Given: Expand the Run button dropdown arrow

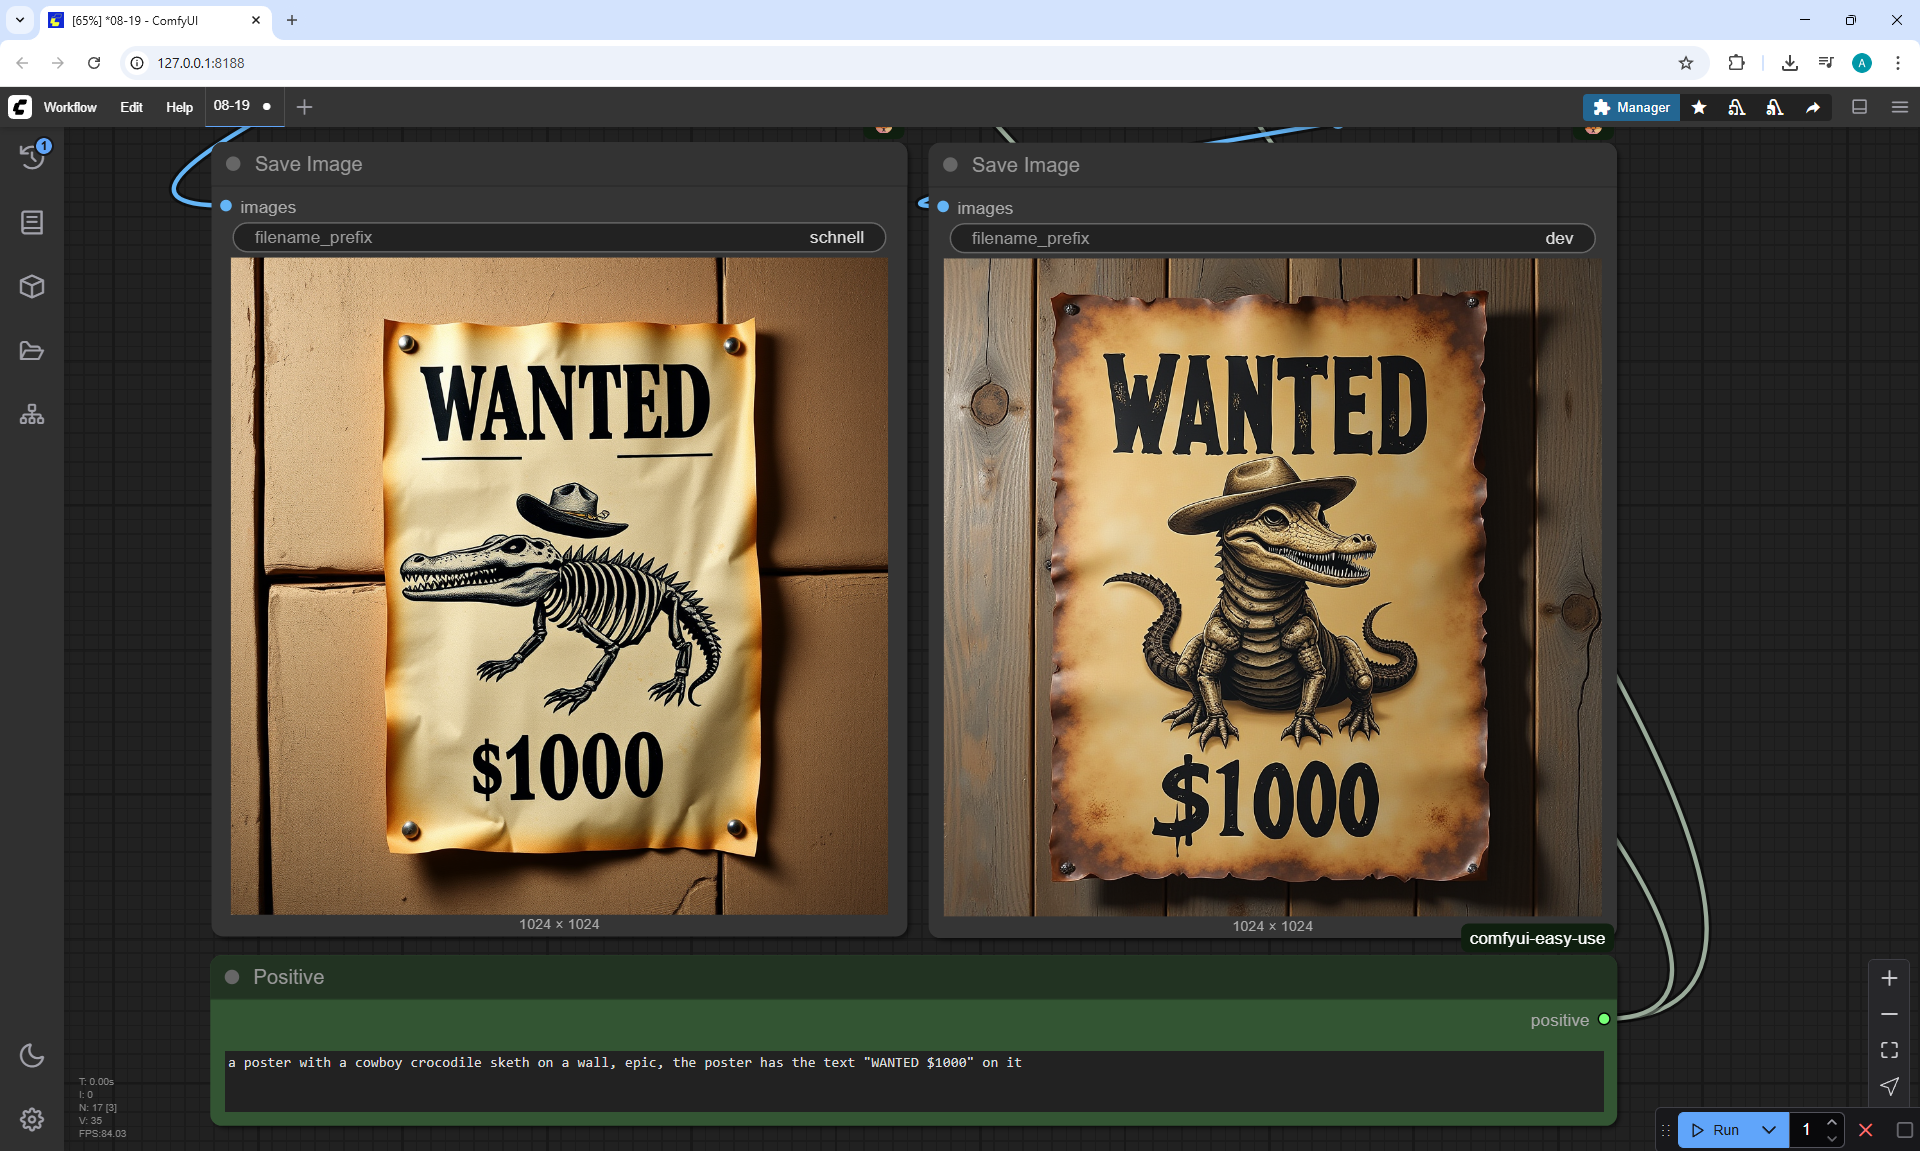Looking at the screenshot, I should pos(1769,1130).
